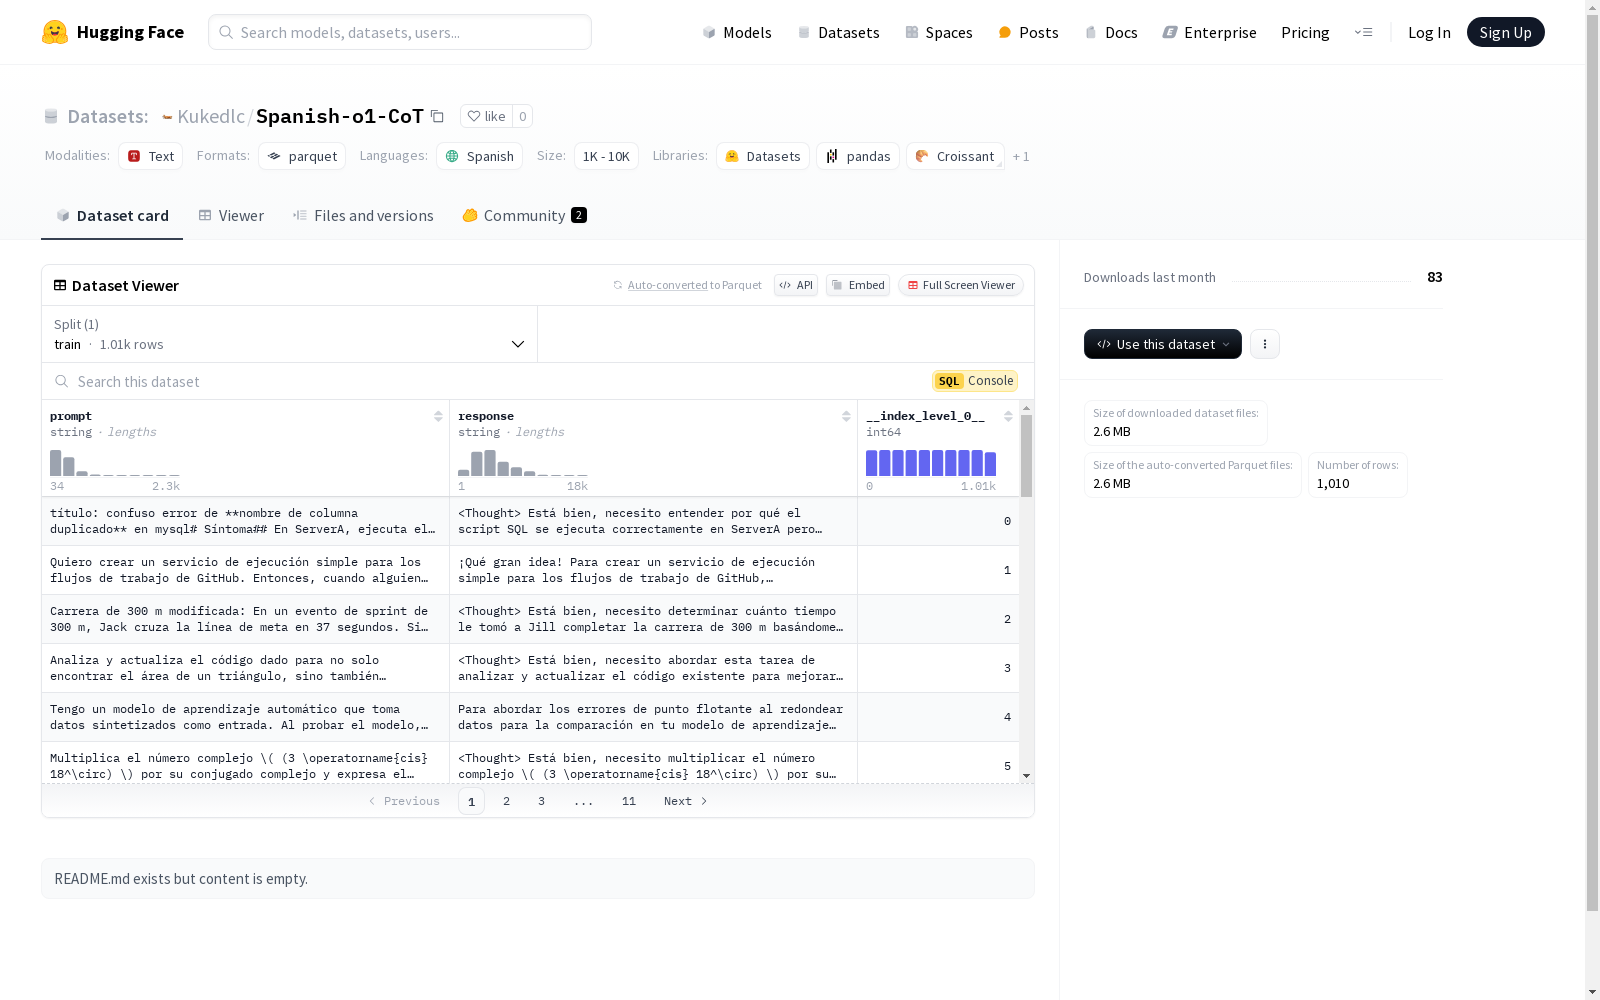
Task: Open the Files and versions tab
Action: click(363, 215)
